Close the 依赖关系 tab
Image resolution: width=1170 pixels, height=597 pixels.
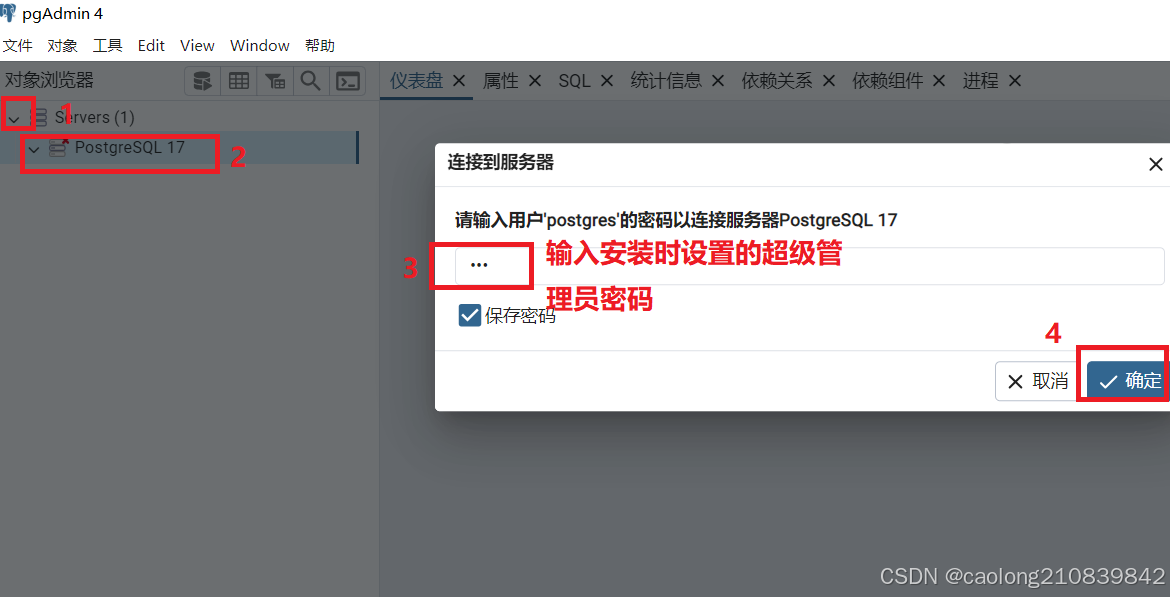828,81
